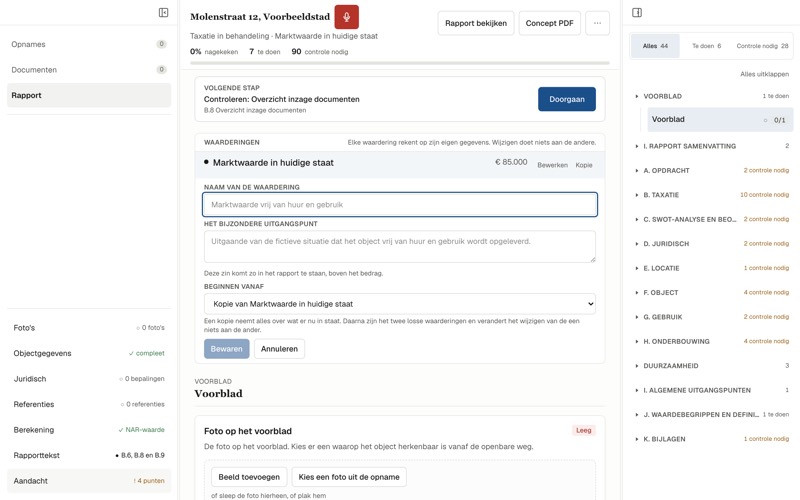Open Documenten in the sidebar
This screenshot has width=800, height=500.
coord(89,70)
